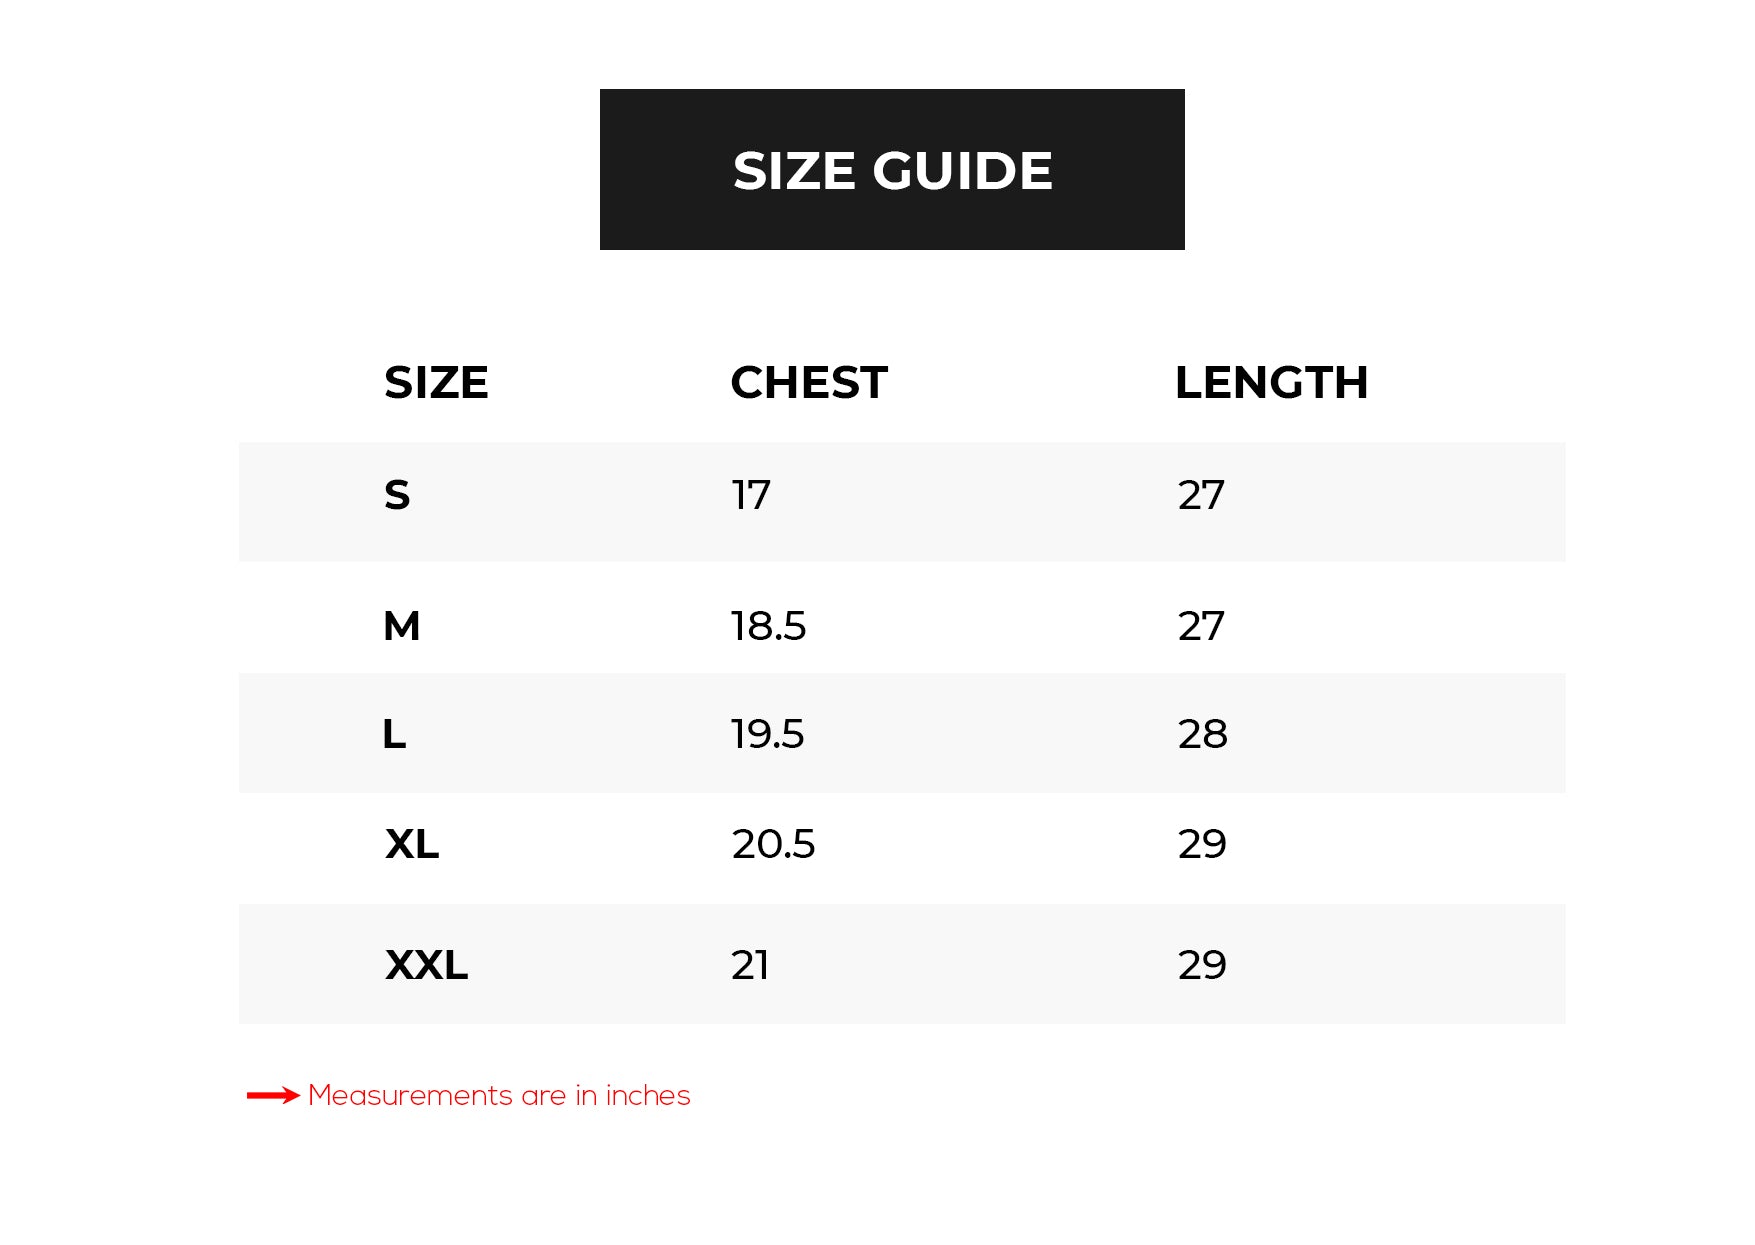Click length value 28 for size L
This screenshot has width=1755, height=1245.
[x=1202, y=734]
